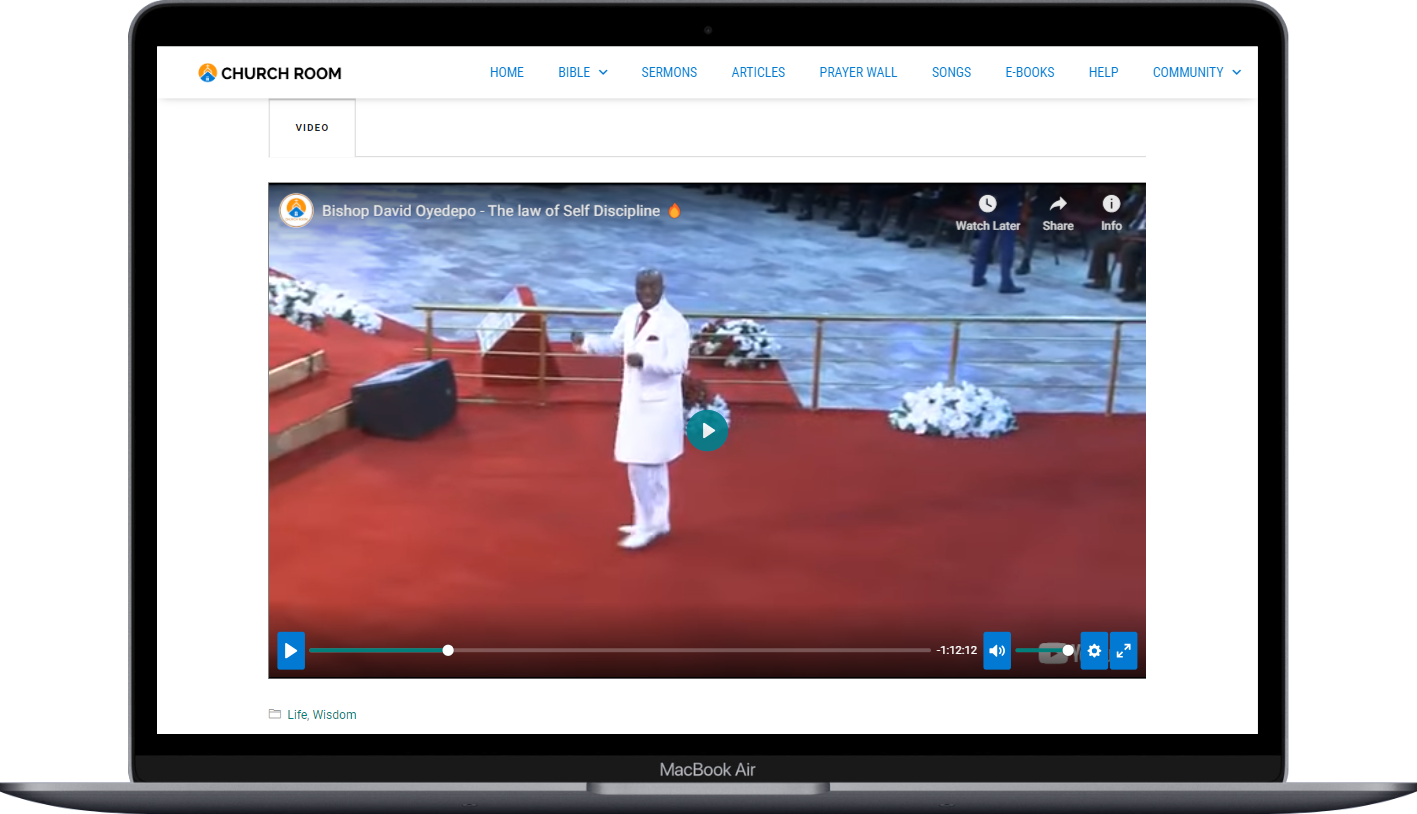Image resolution: width=1417 pixels, height=814 pixels.
Task: Visit the PRAYER WALL page
Action: [x=858, y=73]
